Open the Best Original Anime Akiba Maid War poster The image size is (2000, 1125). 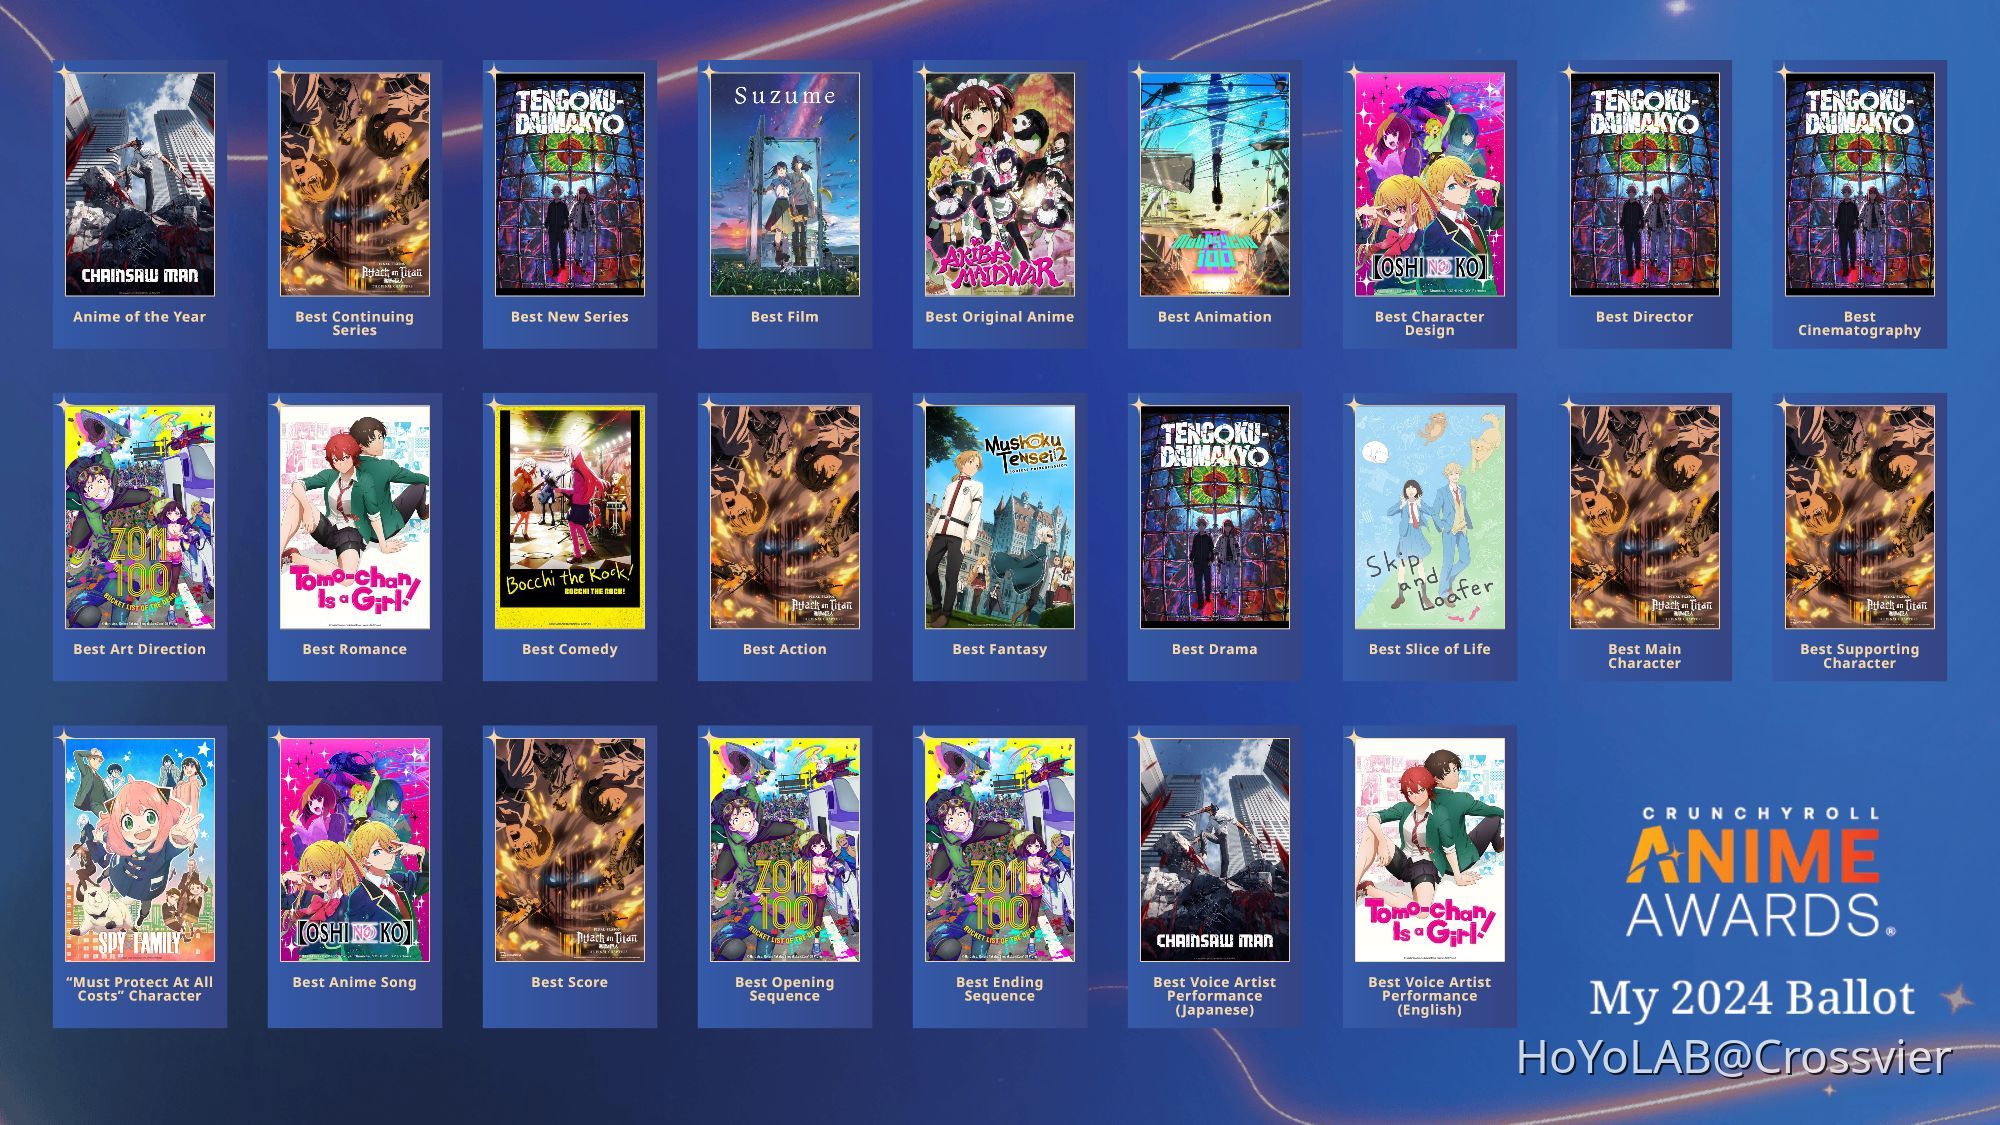click(x=1000, y=185)
